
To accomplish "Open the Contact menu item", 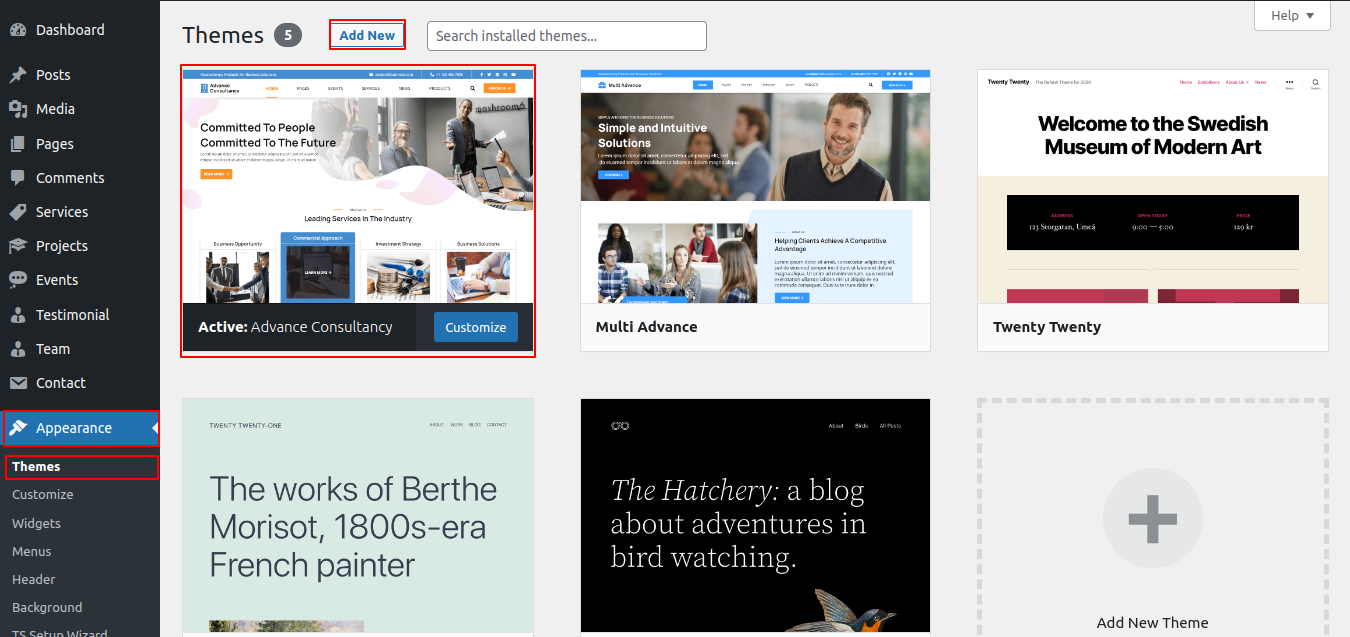I will 80,383.
